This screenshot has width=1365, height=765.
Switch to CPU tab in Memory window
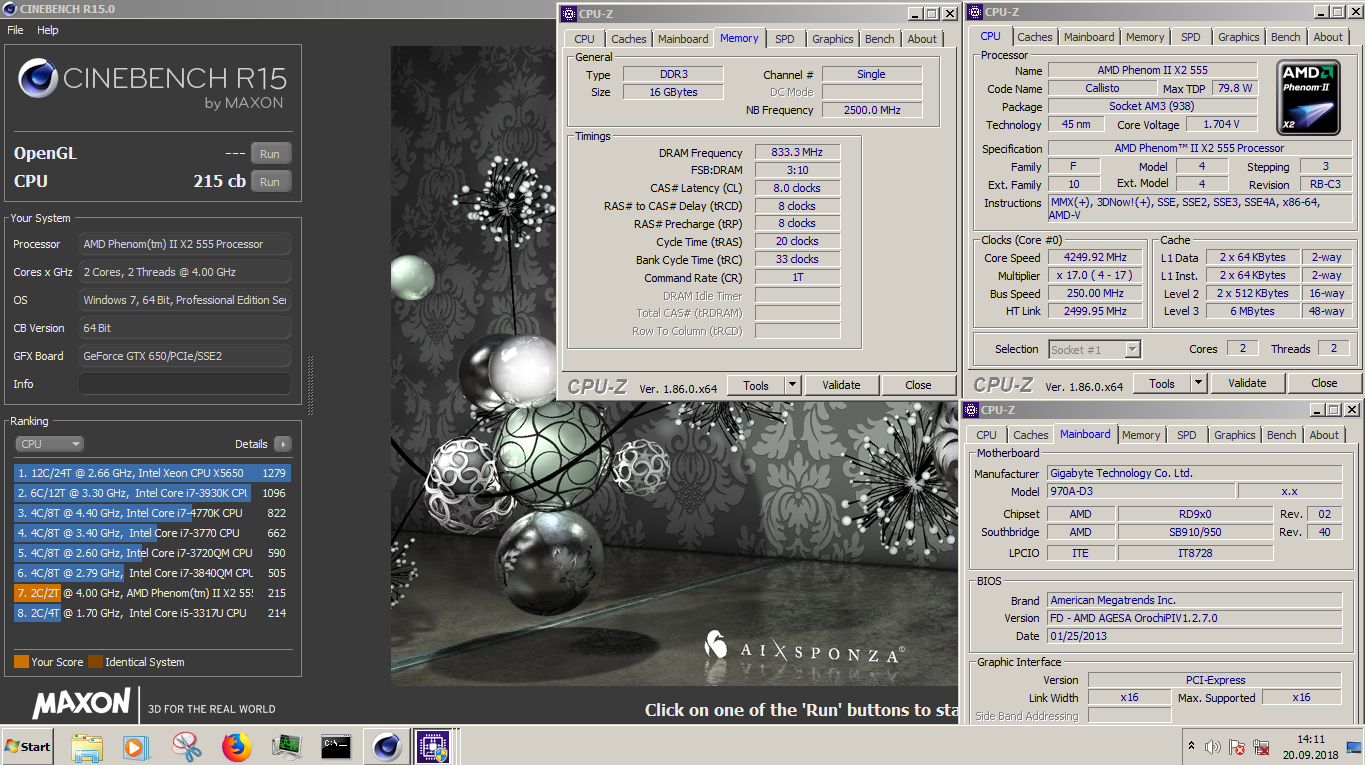point(585,39)
